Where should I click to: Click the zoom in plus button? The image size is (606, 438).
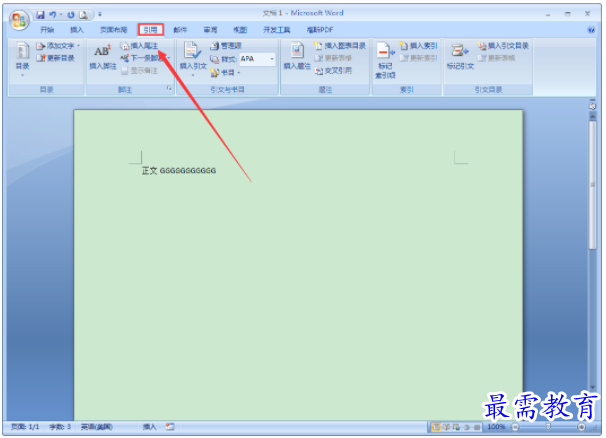[x=581, y=427]
